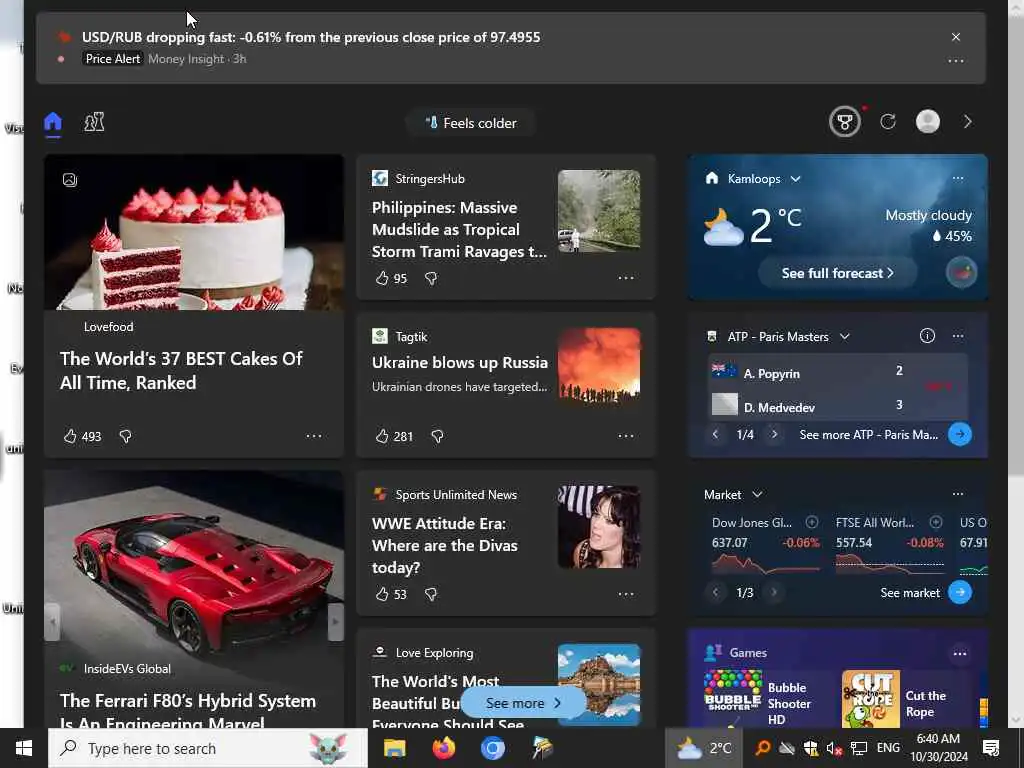The width and height of the screenshot is (1024, 768).
Task: Click the round weather map icon
Action: pos(961,273)
